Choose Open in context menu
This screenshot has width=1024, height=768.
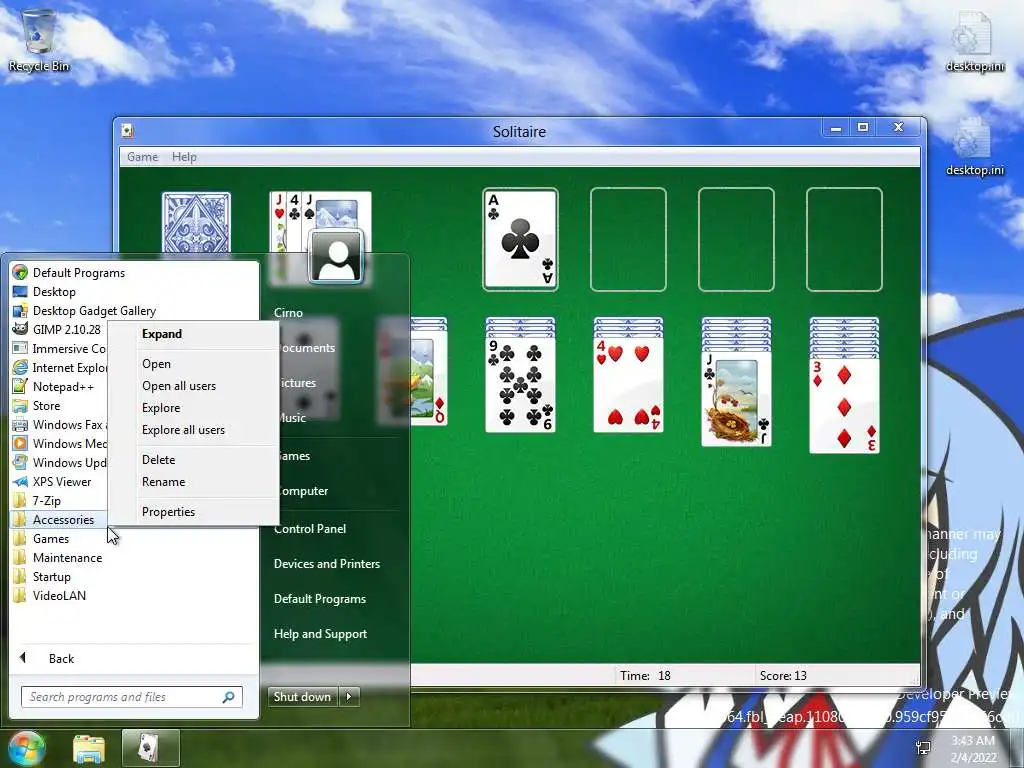(x=193, y=364)
